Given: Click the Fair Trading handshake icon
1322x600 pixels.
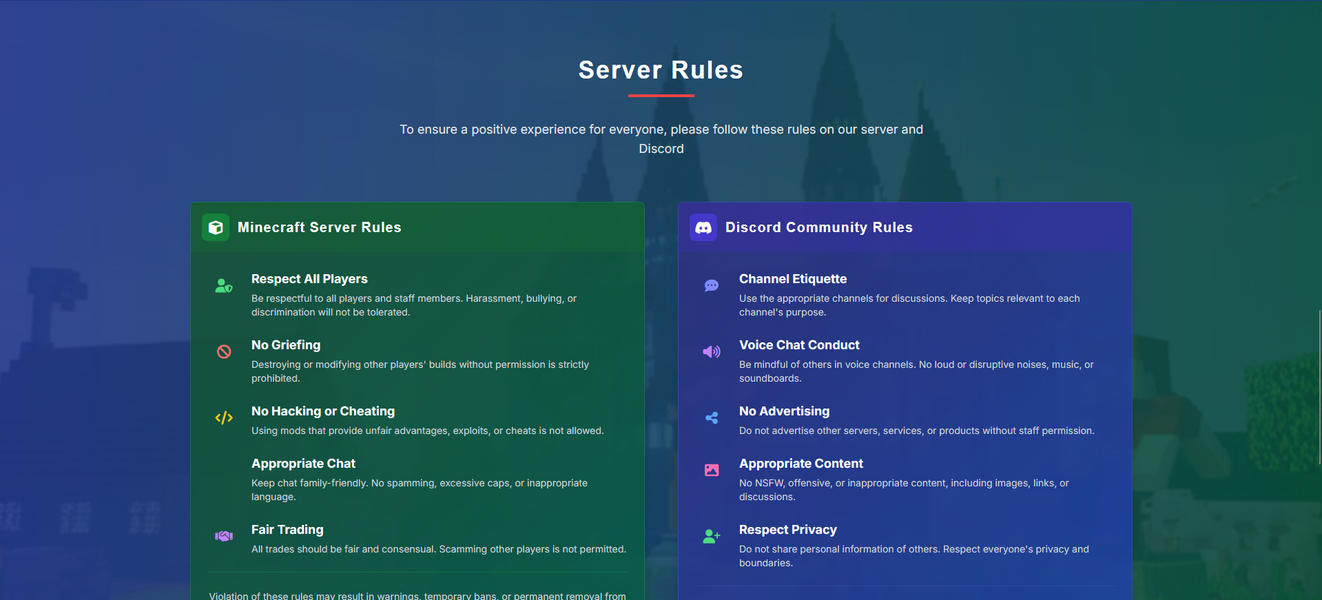Looking at the screenshot, I should (x=224, y=536).
